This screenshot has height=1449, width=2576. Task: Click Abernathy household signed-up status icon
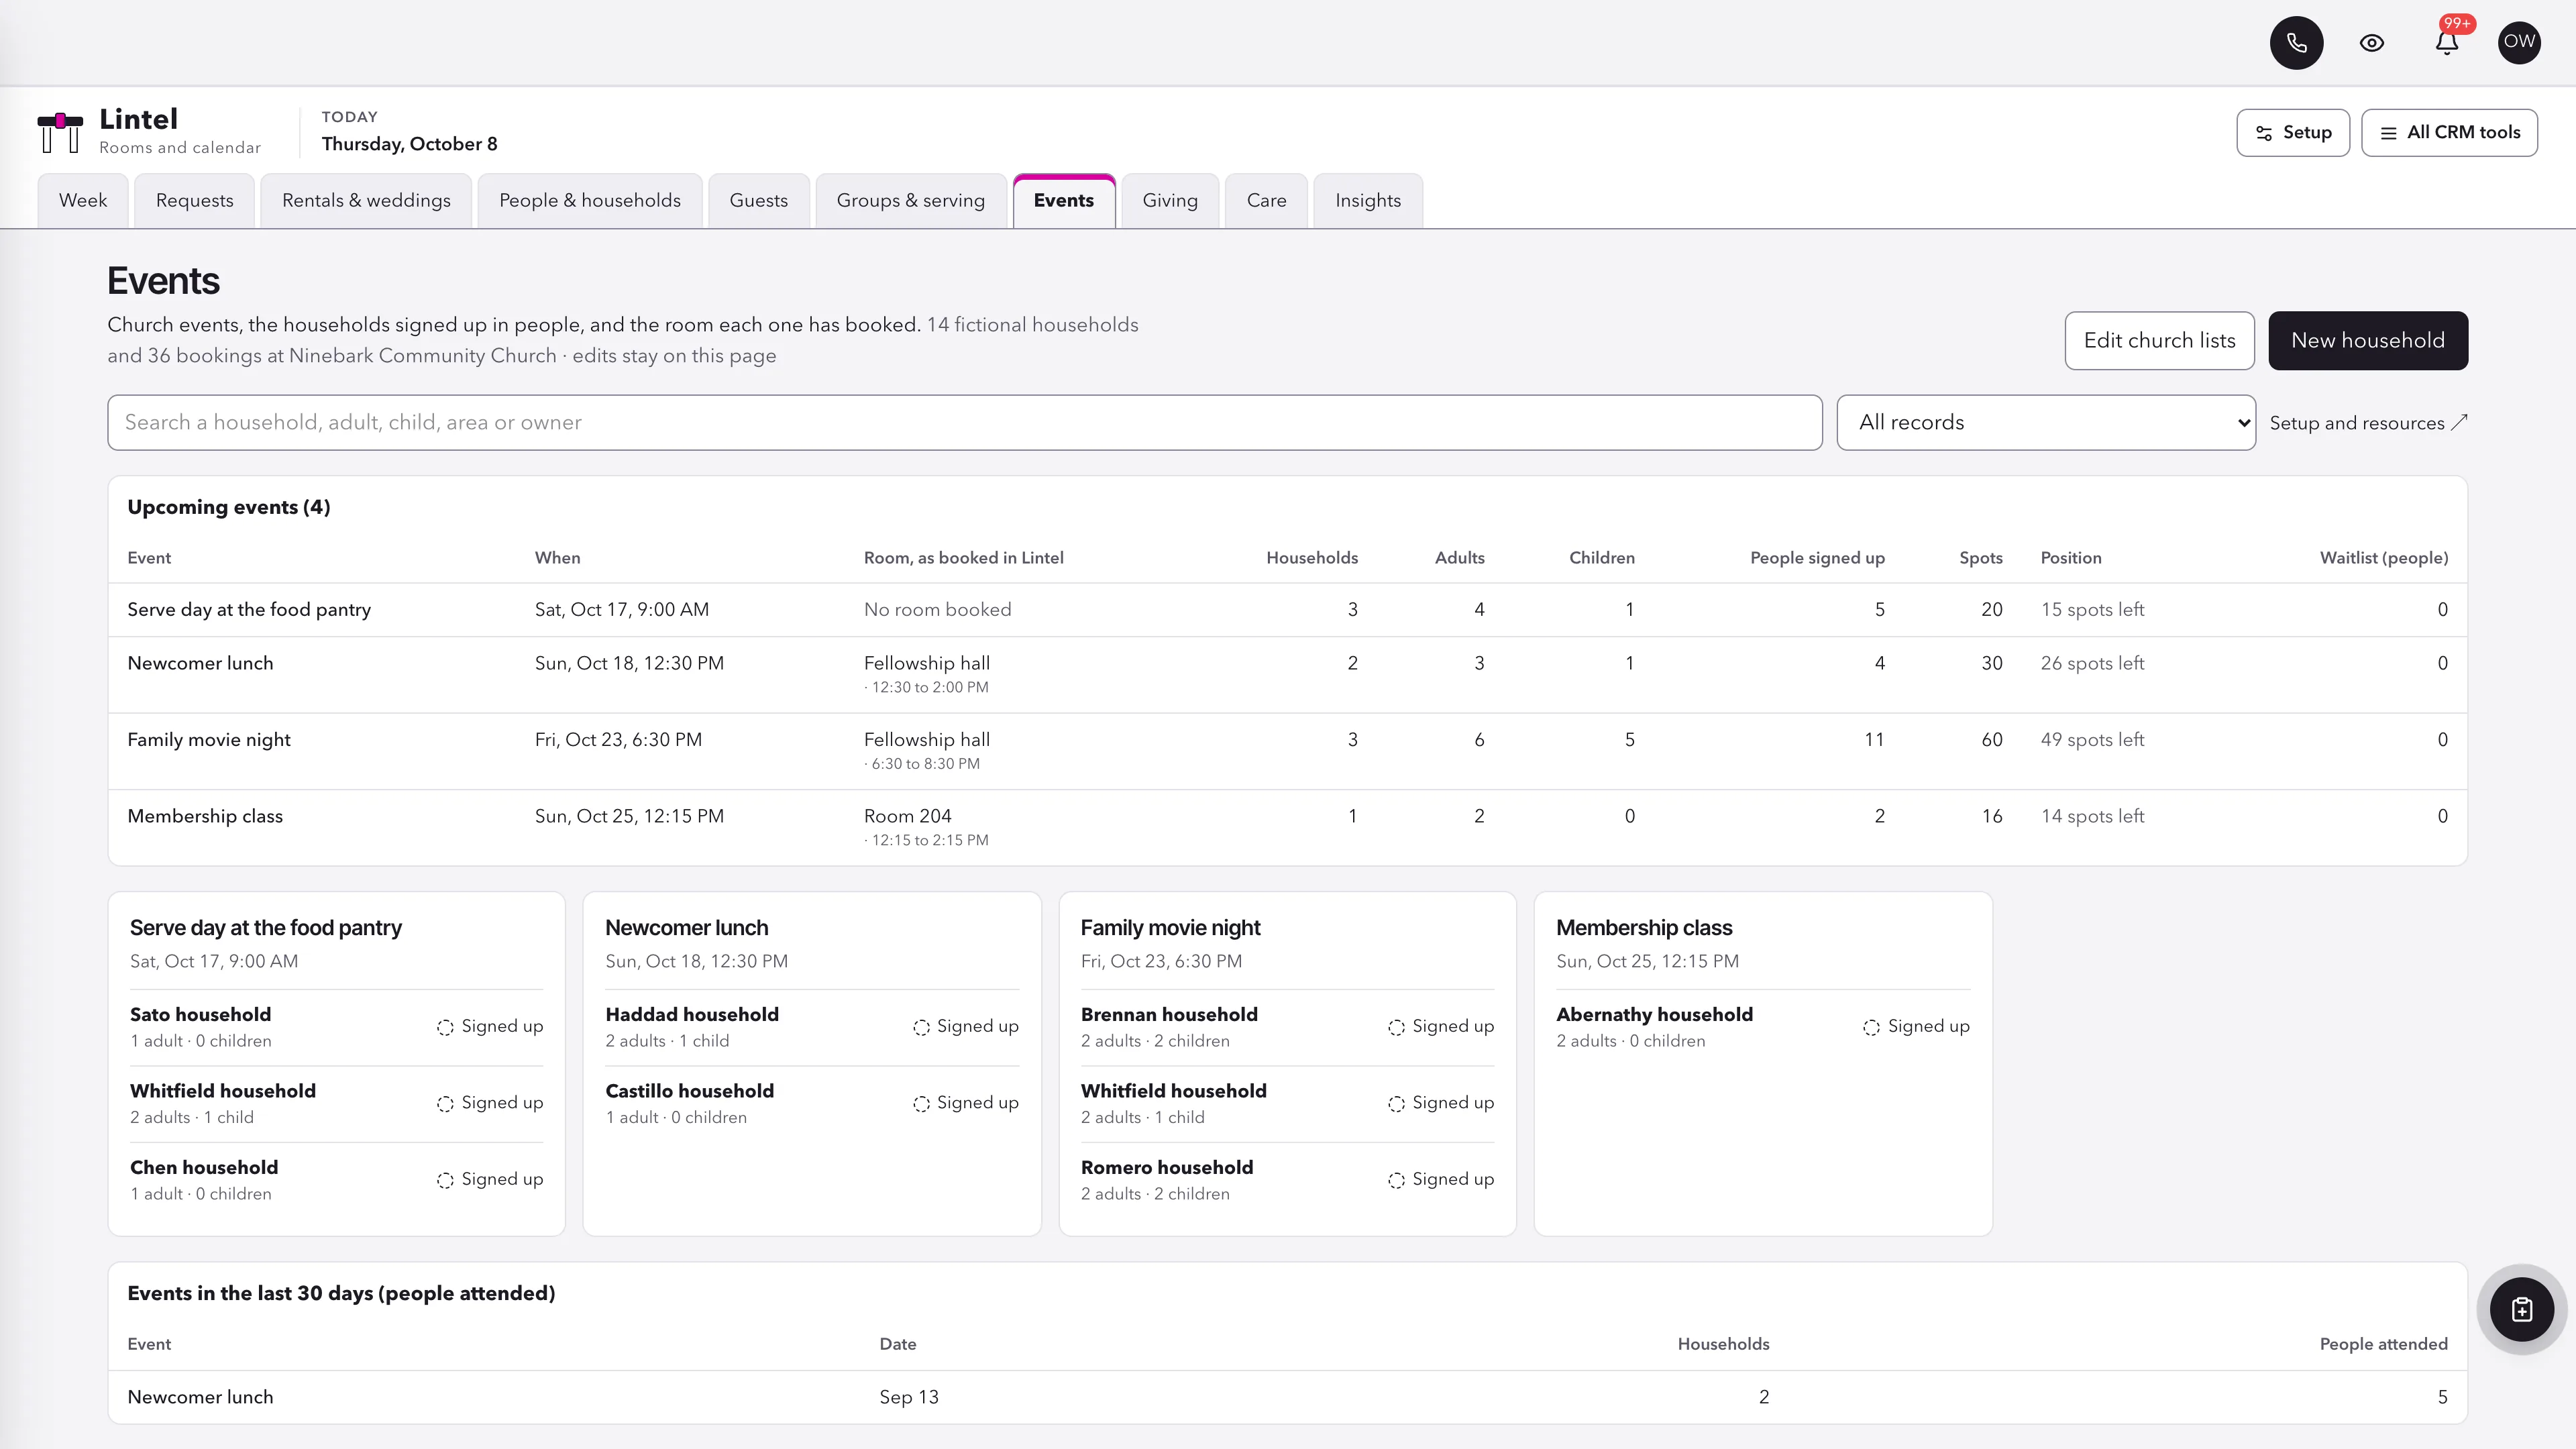point(1871,1027)
